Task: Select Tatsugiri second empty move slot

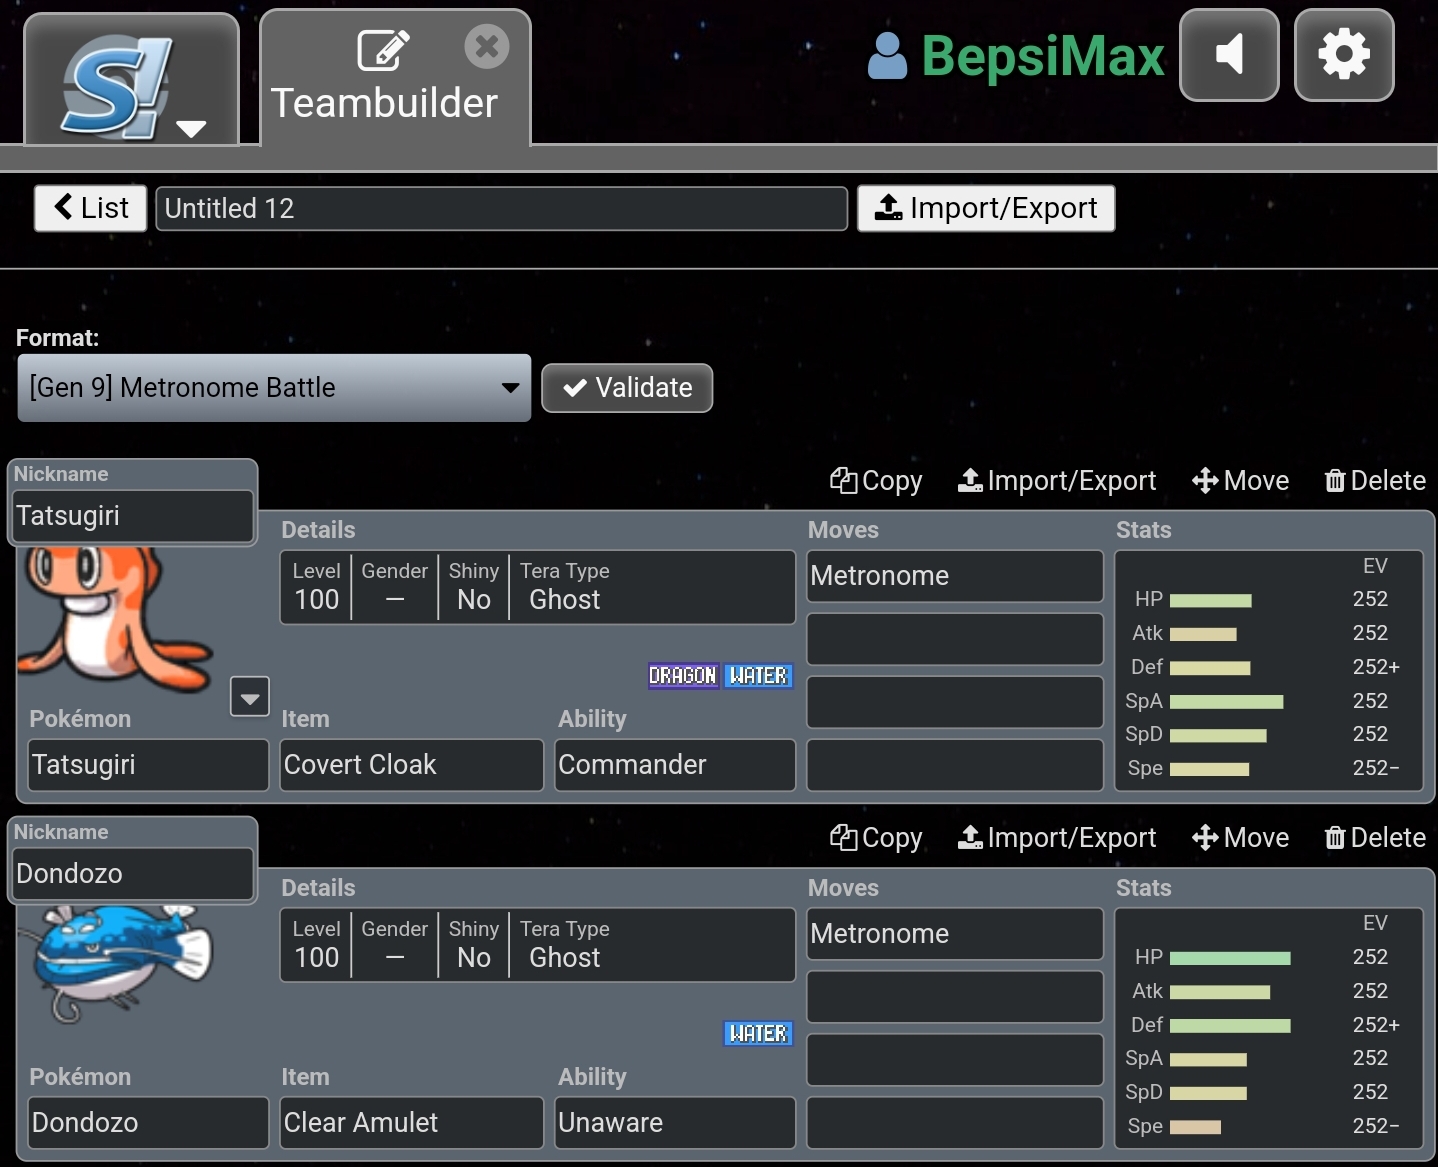Action: tap(955, 639)
